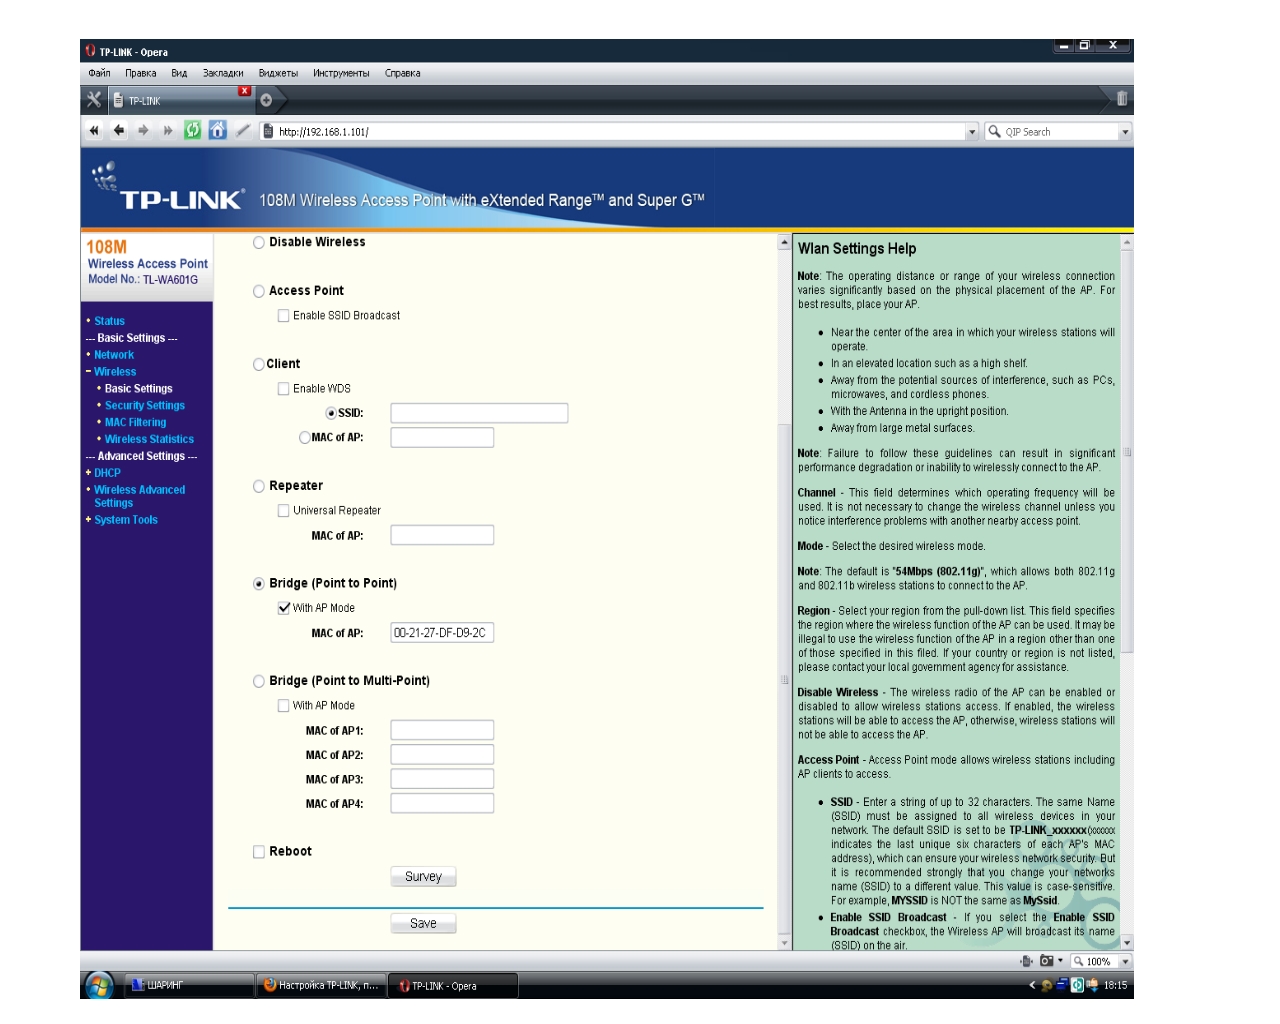The height and width of the screenshot is (1024, 1280).
Task: Go back with the Back arrow
Action: pos(119,131)
